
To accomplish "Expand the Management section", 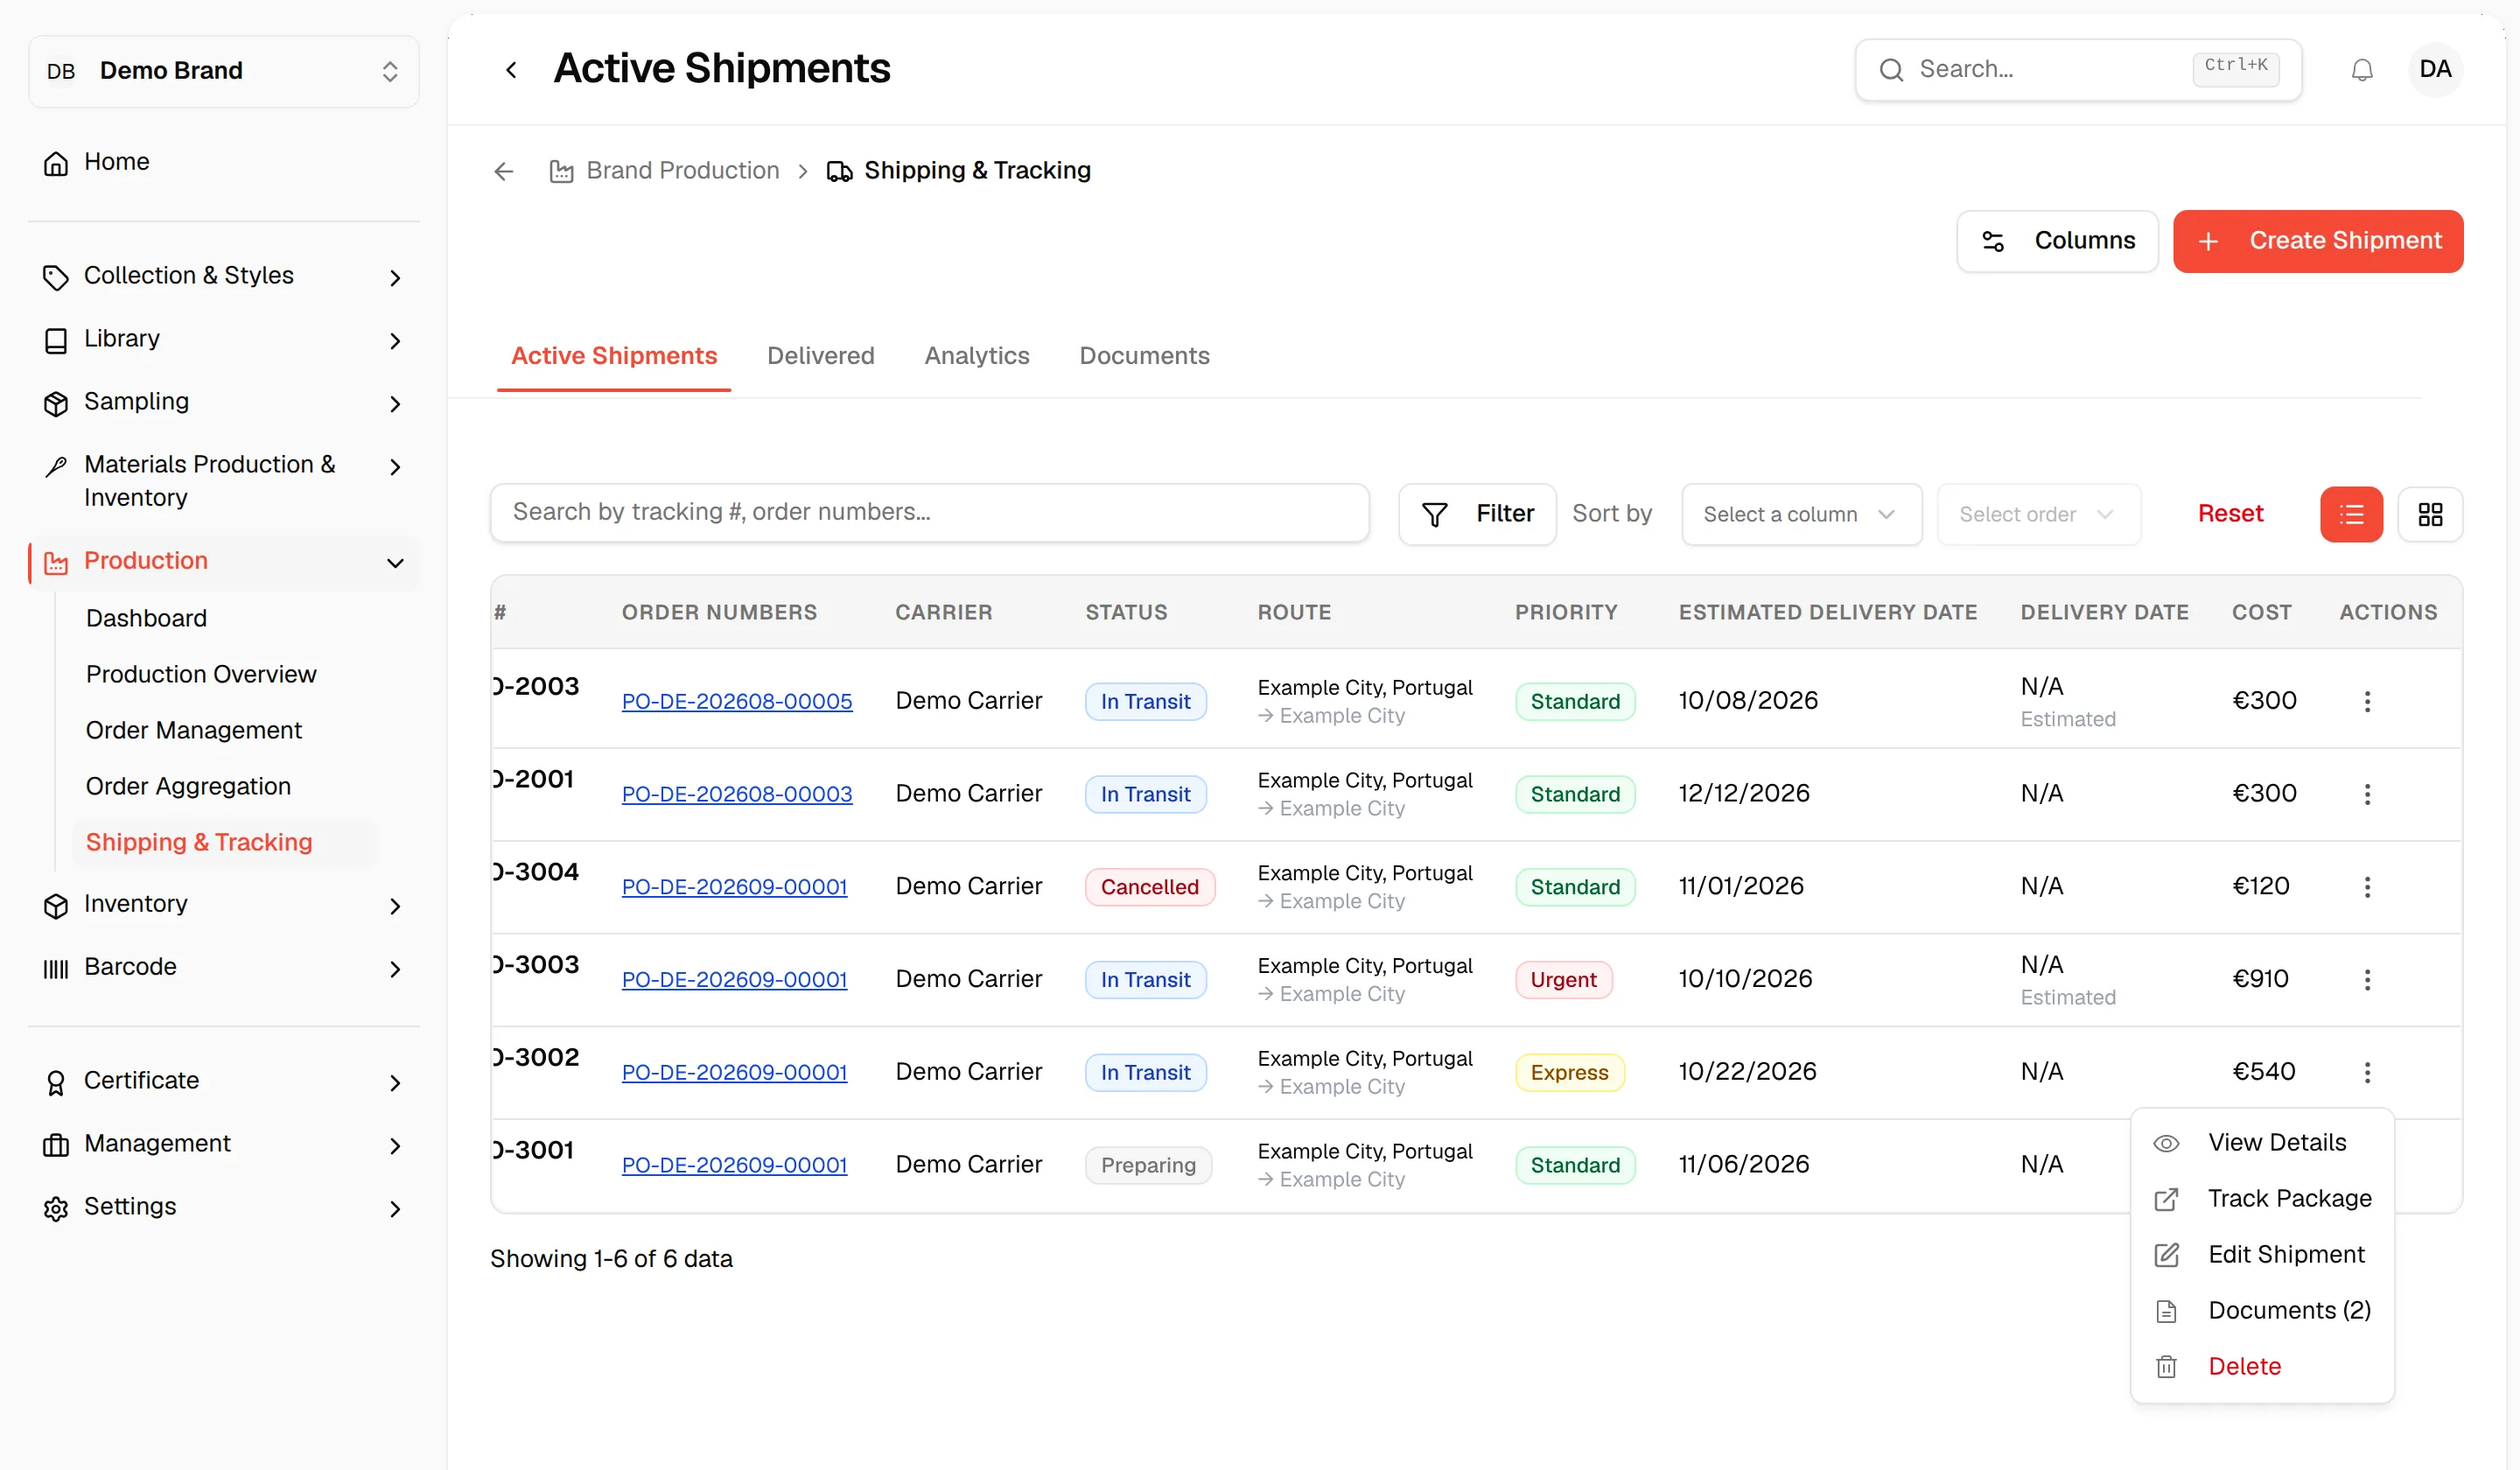I will (224, 1144).
